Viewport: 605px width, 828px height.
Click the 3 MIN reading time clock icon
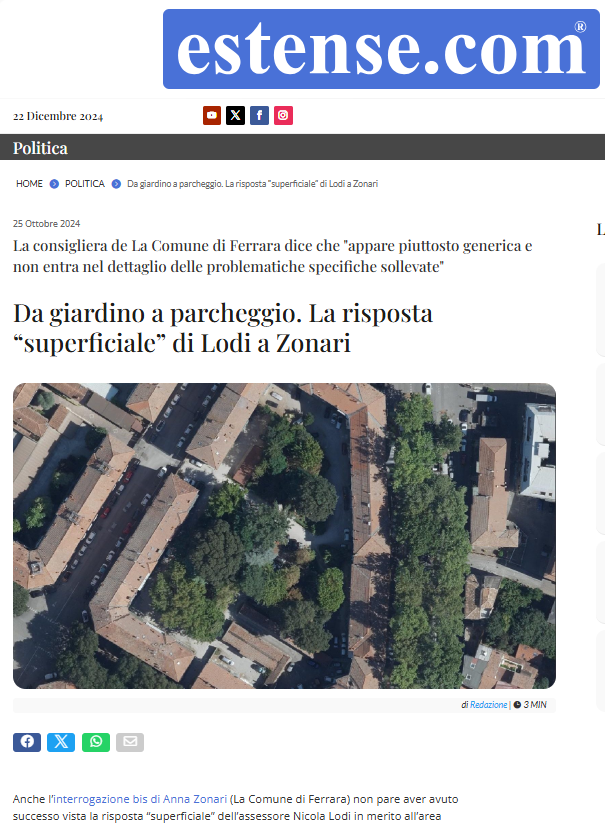click(x=517, y=704)
